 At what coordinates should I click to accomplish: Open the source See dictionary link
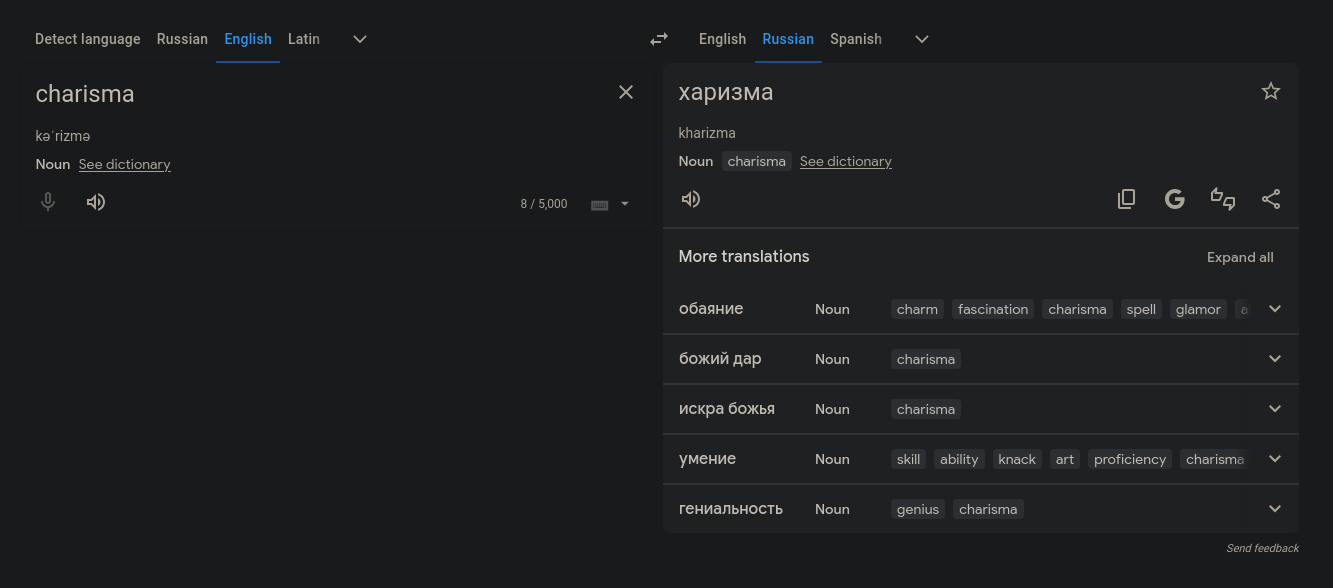coord(125,164)
